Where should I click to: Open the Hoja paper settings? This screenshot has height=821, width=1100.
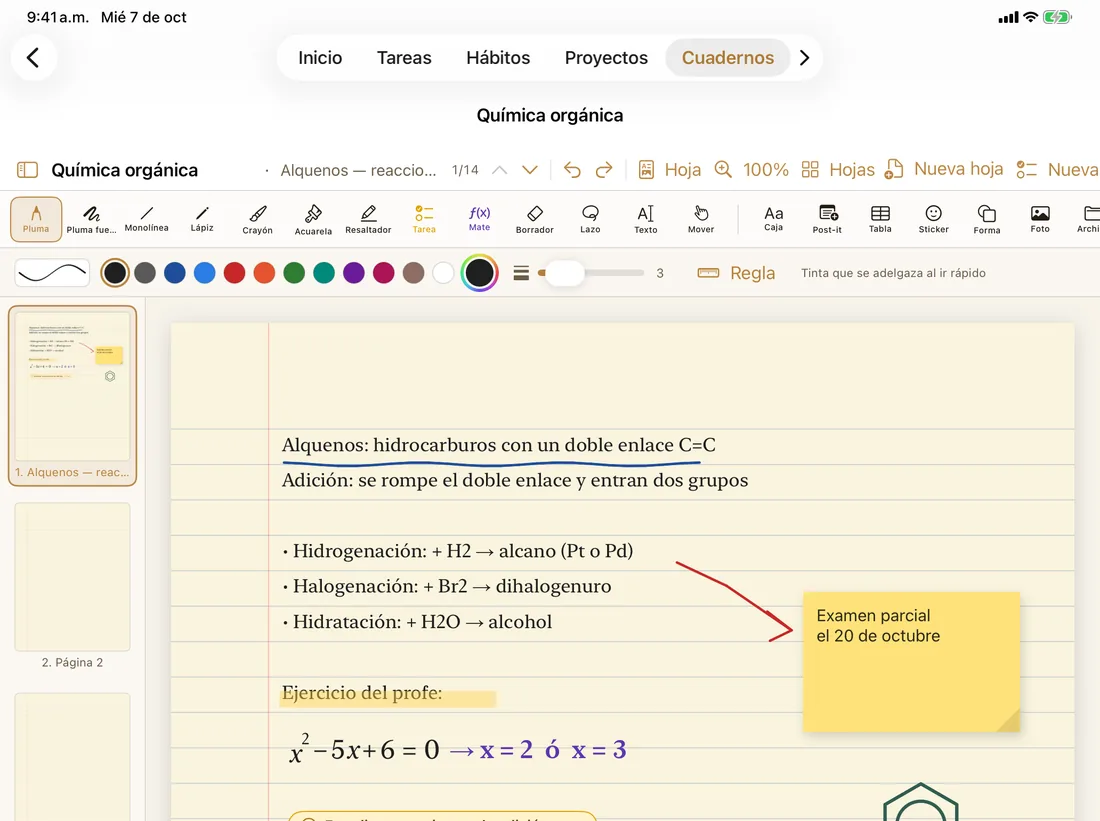(670, 170)
